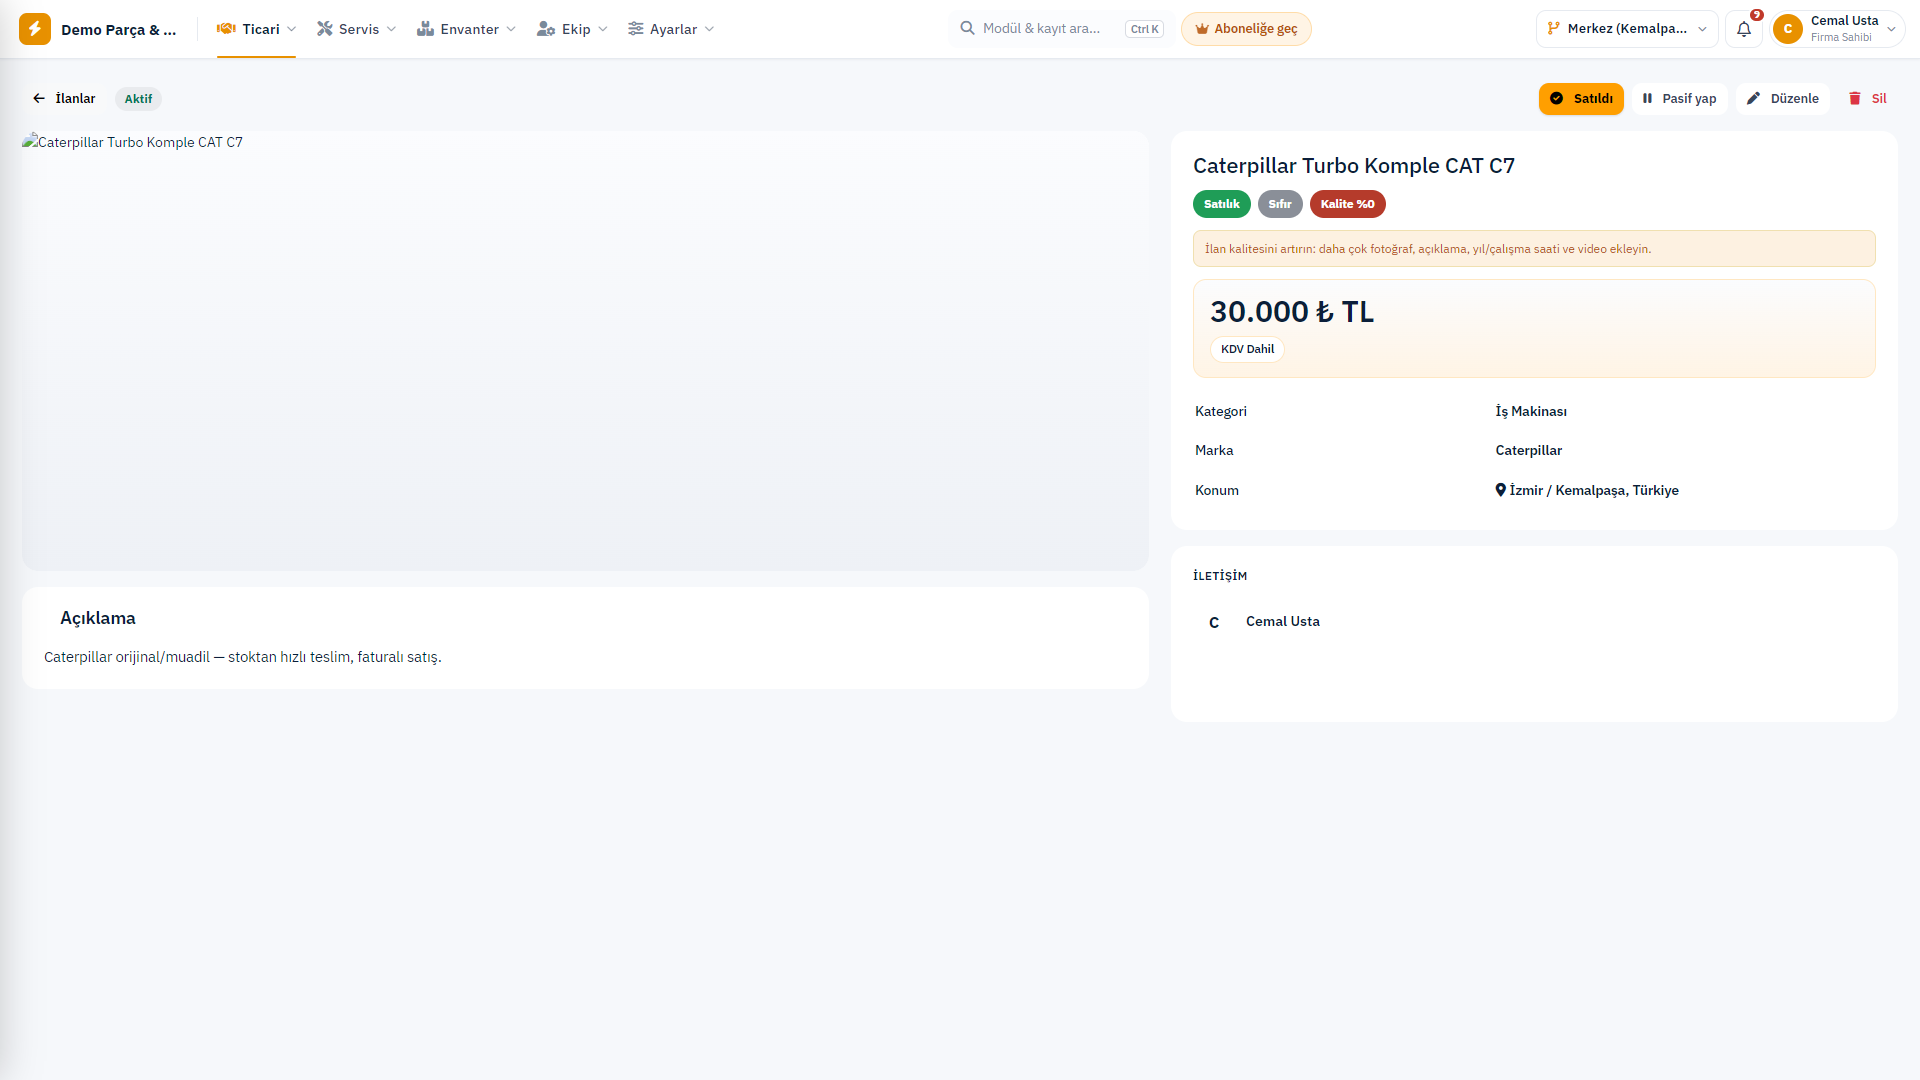The image size is (1920, 1080).
Task: Expand the Ticari menu chevron
Action: (291, 29)
